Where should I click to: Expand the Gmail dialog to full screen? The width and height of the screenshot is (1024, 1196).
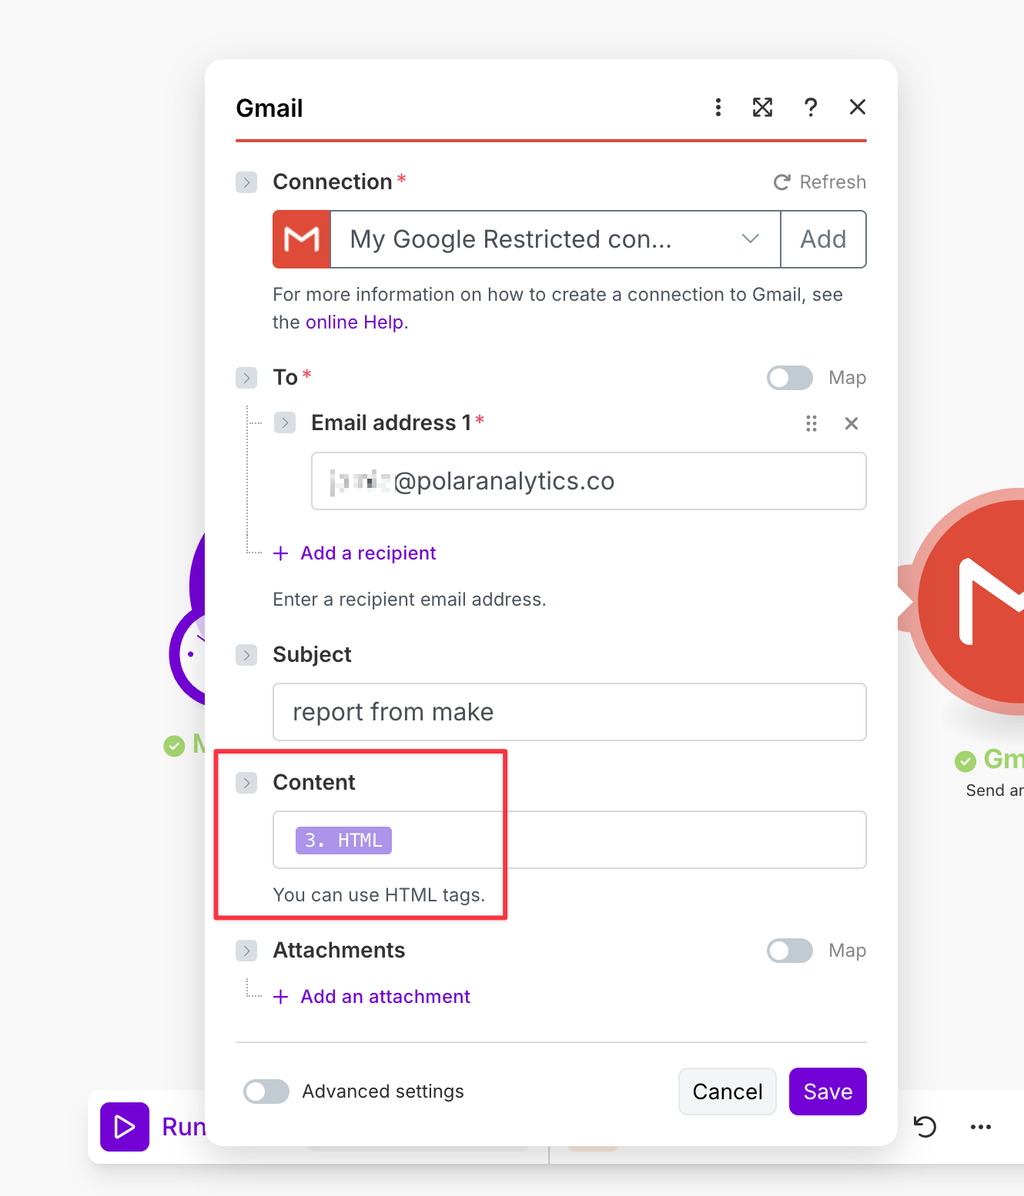click(762, 108)
